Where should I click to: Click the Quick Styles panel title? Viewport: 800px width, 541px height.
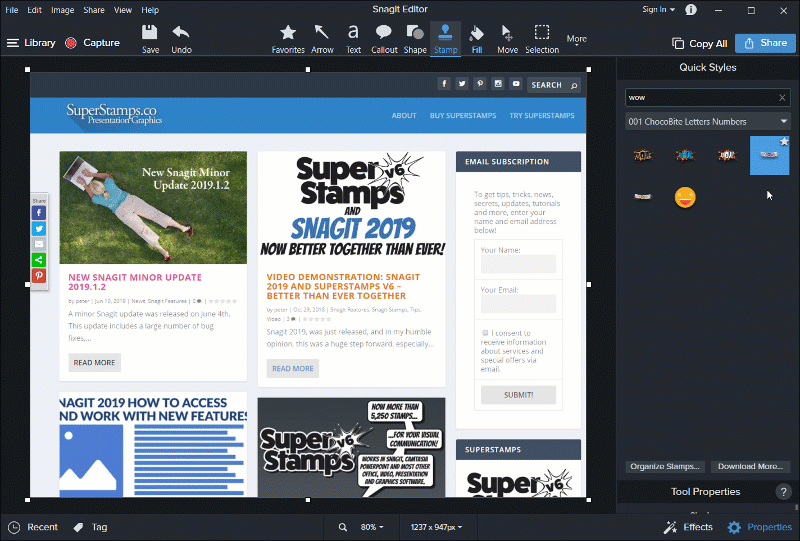[708, 67]
